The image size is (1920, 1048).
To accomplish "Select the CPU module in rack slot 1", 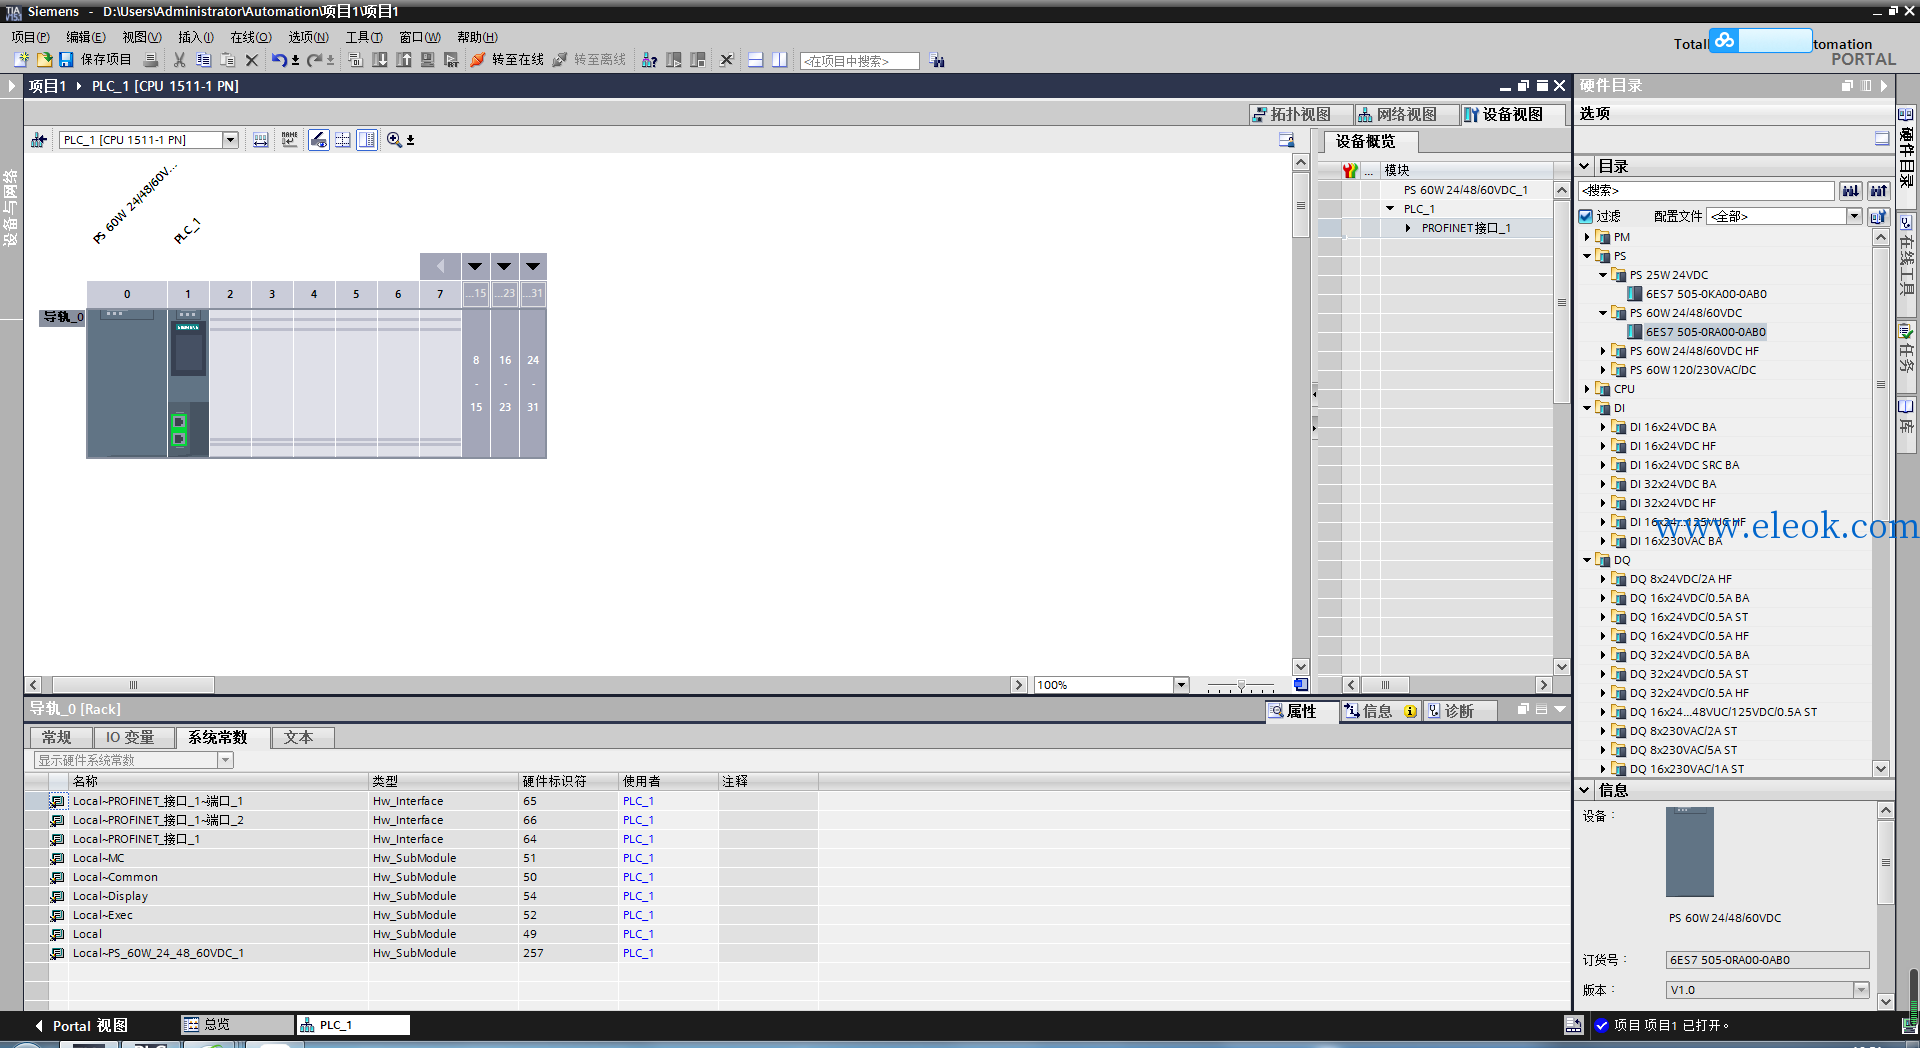I will tap(188, 384).
